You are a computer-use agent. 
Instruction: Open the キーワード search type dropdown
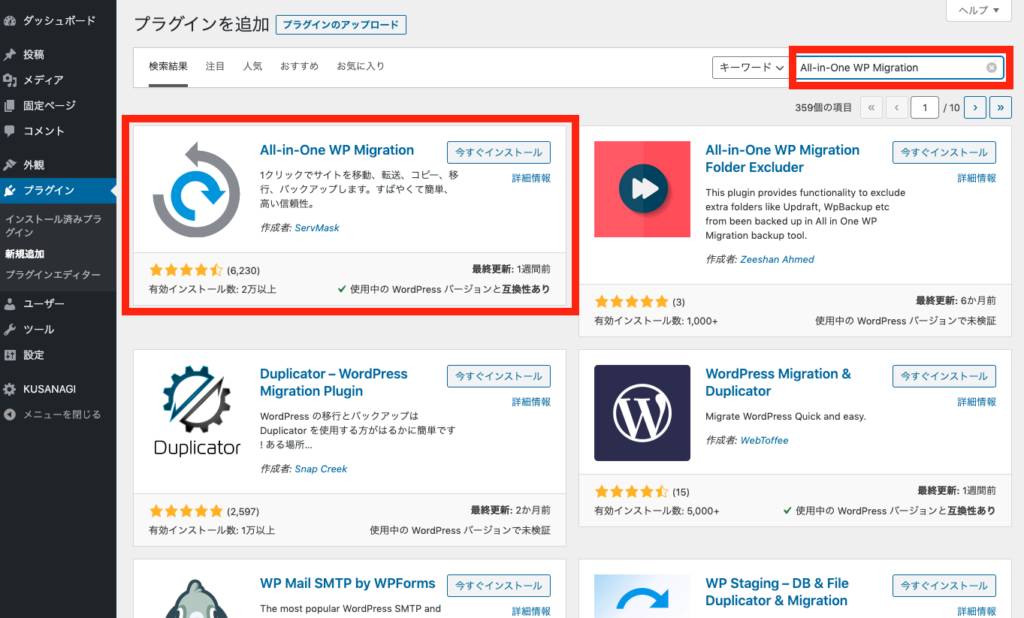click(x=752, y=67)
